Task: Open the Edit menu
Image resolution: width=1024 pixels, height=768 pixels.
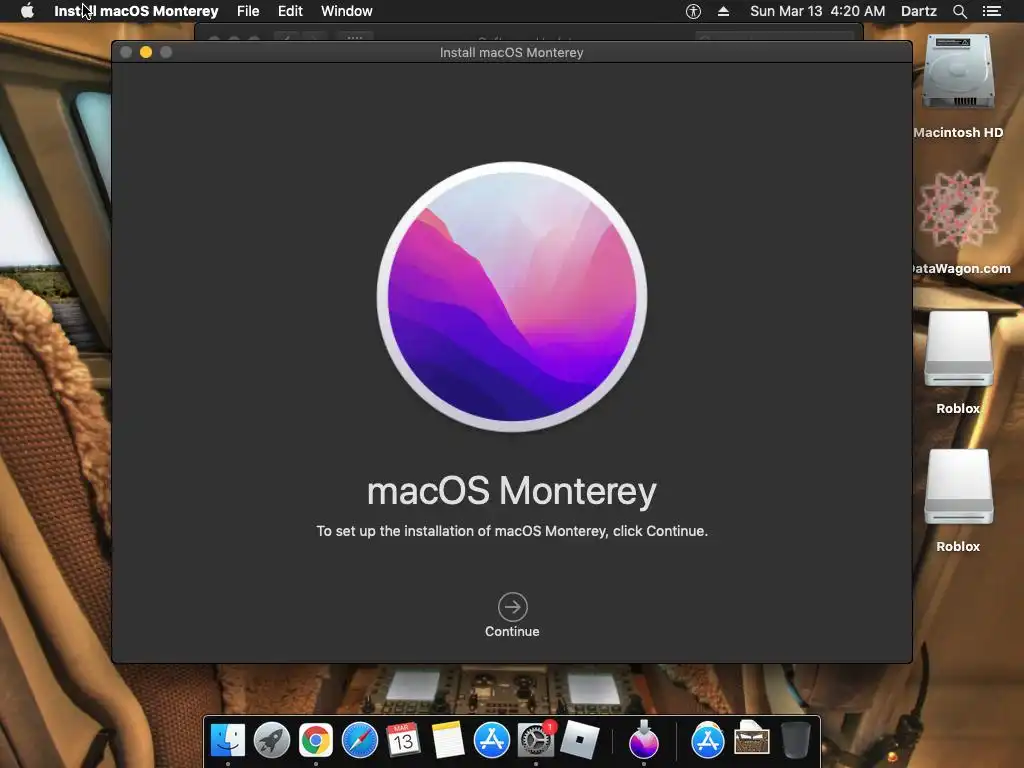Action: pyautogui.click(x=290, y=11)
